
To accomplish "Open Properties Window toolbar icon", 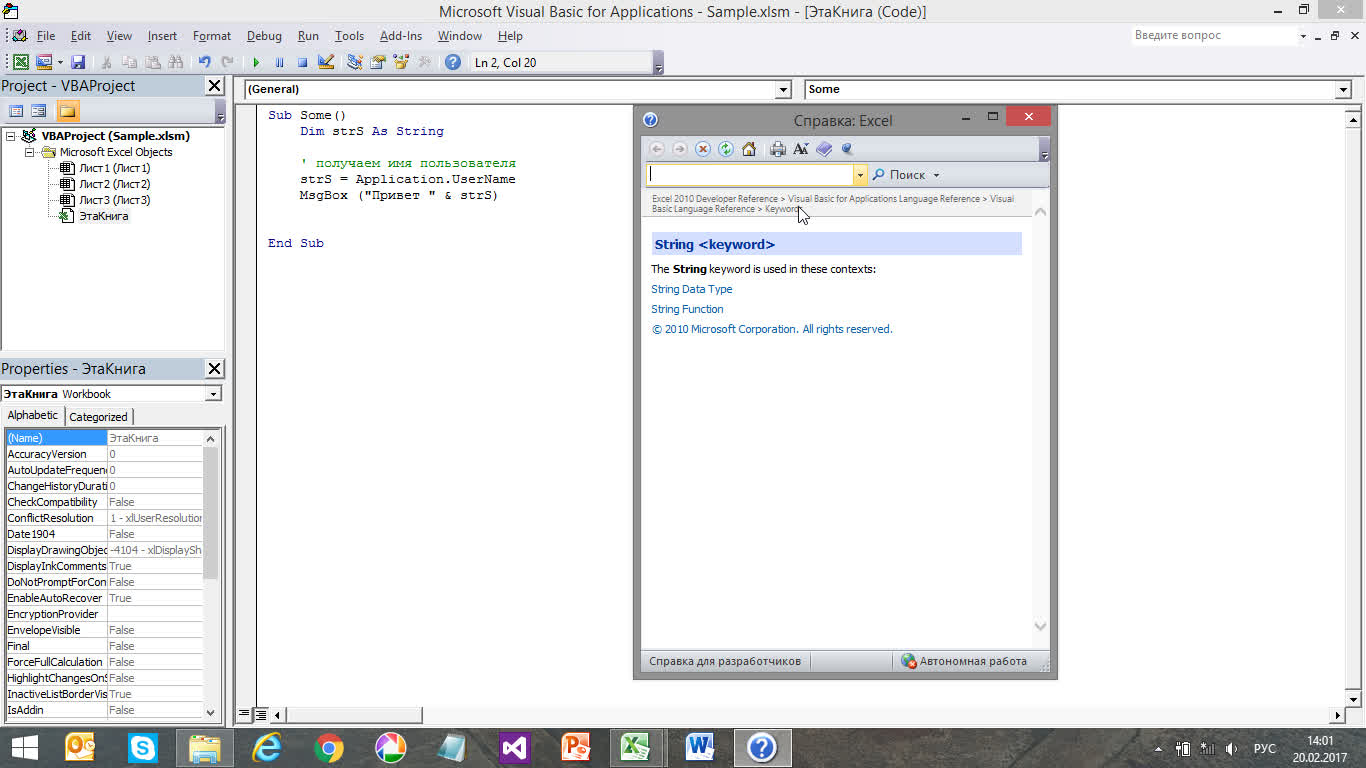I will (x=377, y=62).
